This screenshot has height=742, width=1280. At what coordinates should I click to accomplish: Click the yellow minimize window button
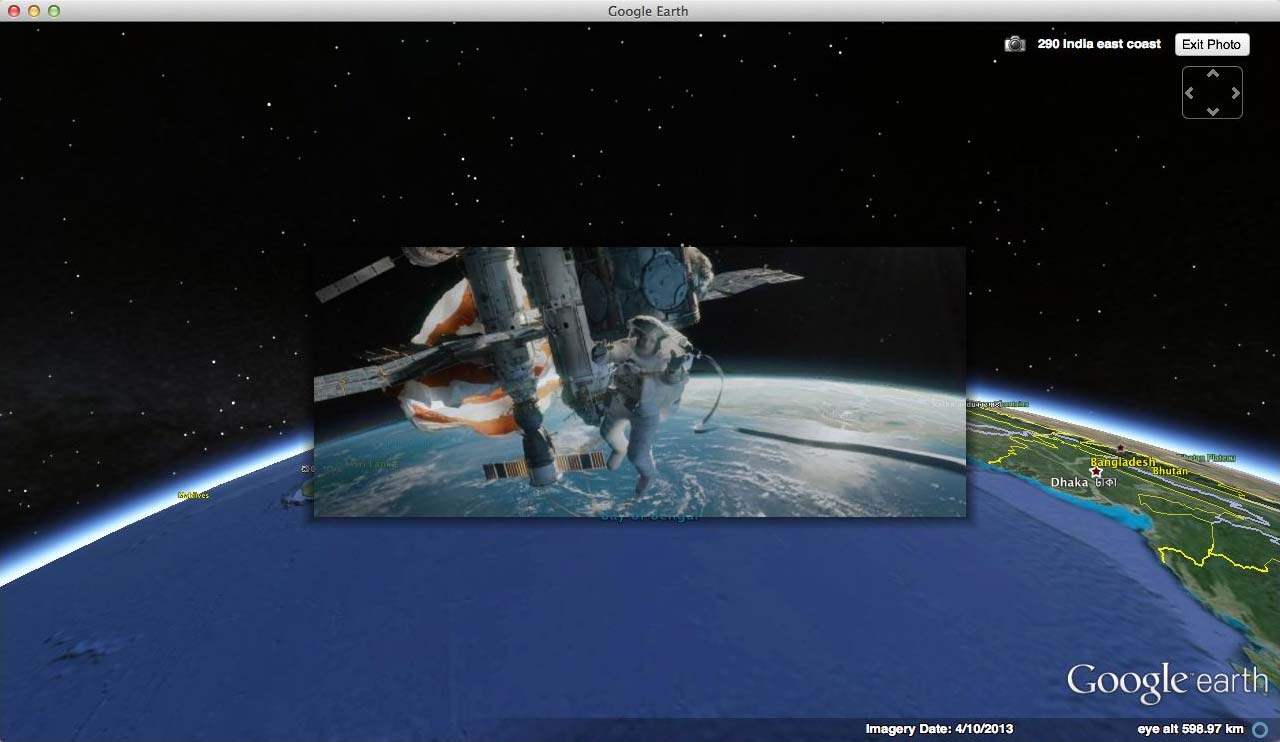coord(34,11)
